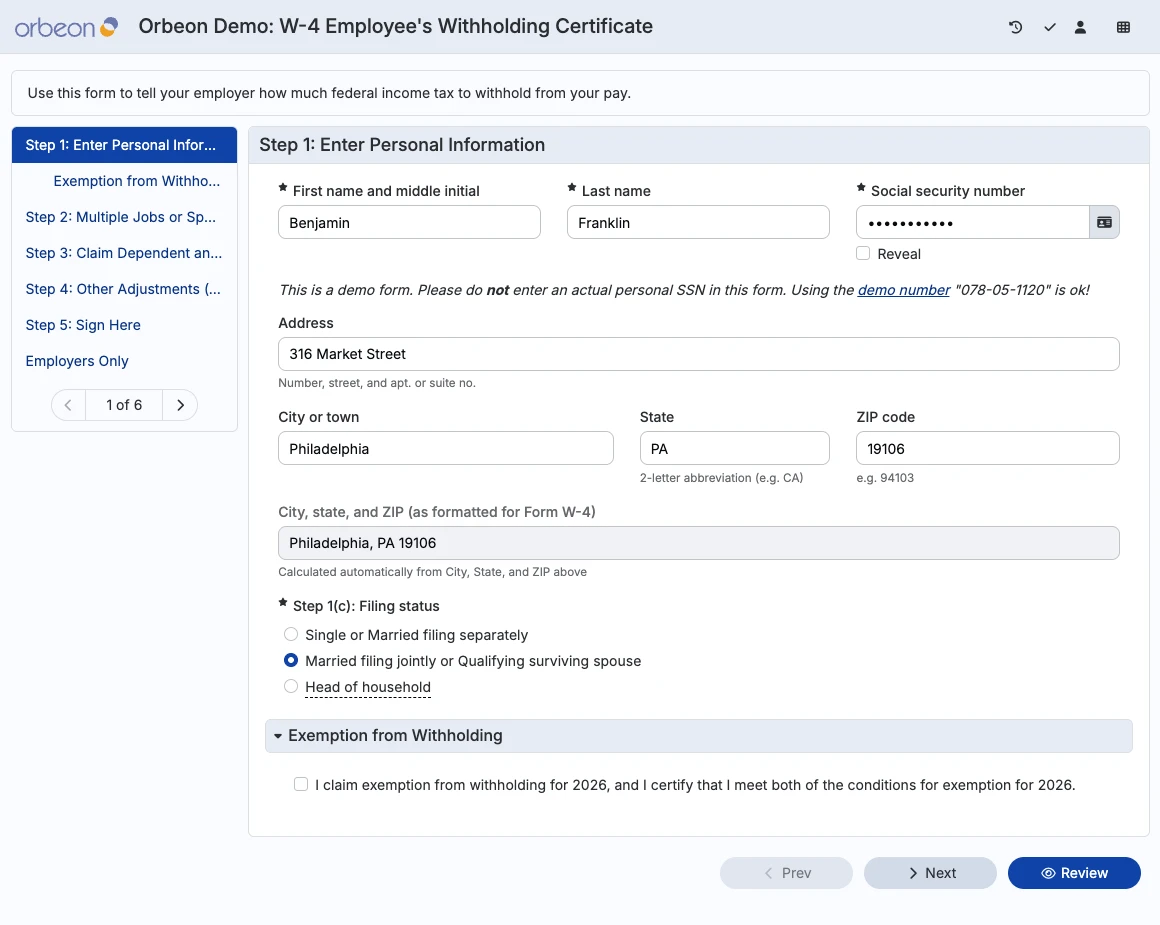Image resolution: width=1160 pixels, height=925 pixels.
Task: Open Step 2: Multiple Jobs section
Action: coord(121,217)
